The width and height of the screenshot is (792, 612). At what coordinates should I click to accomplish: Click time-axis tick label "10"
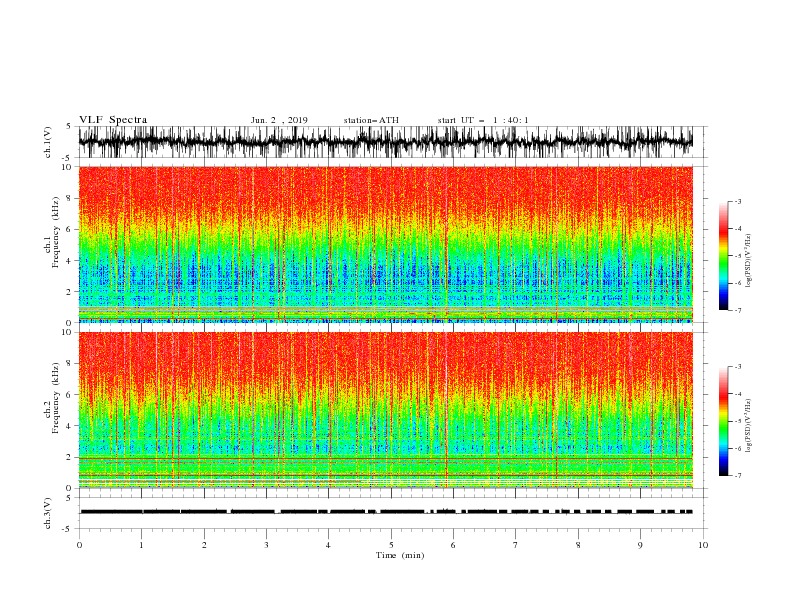703,545
